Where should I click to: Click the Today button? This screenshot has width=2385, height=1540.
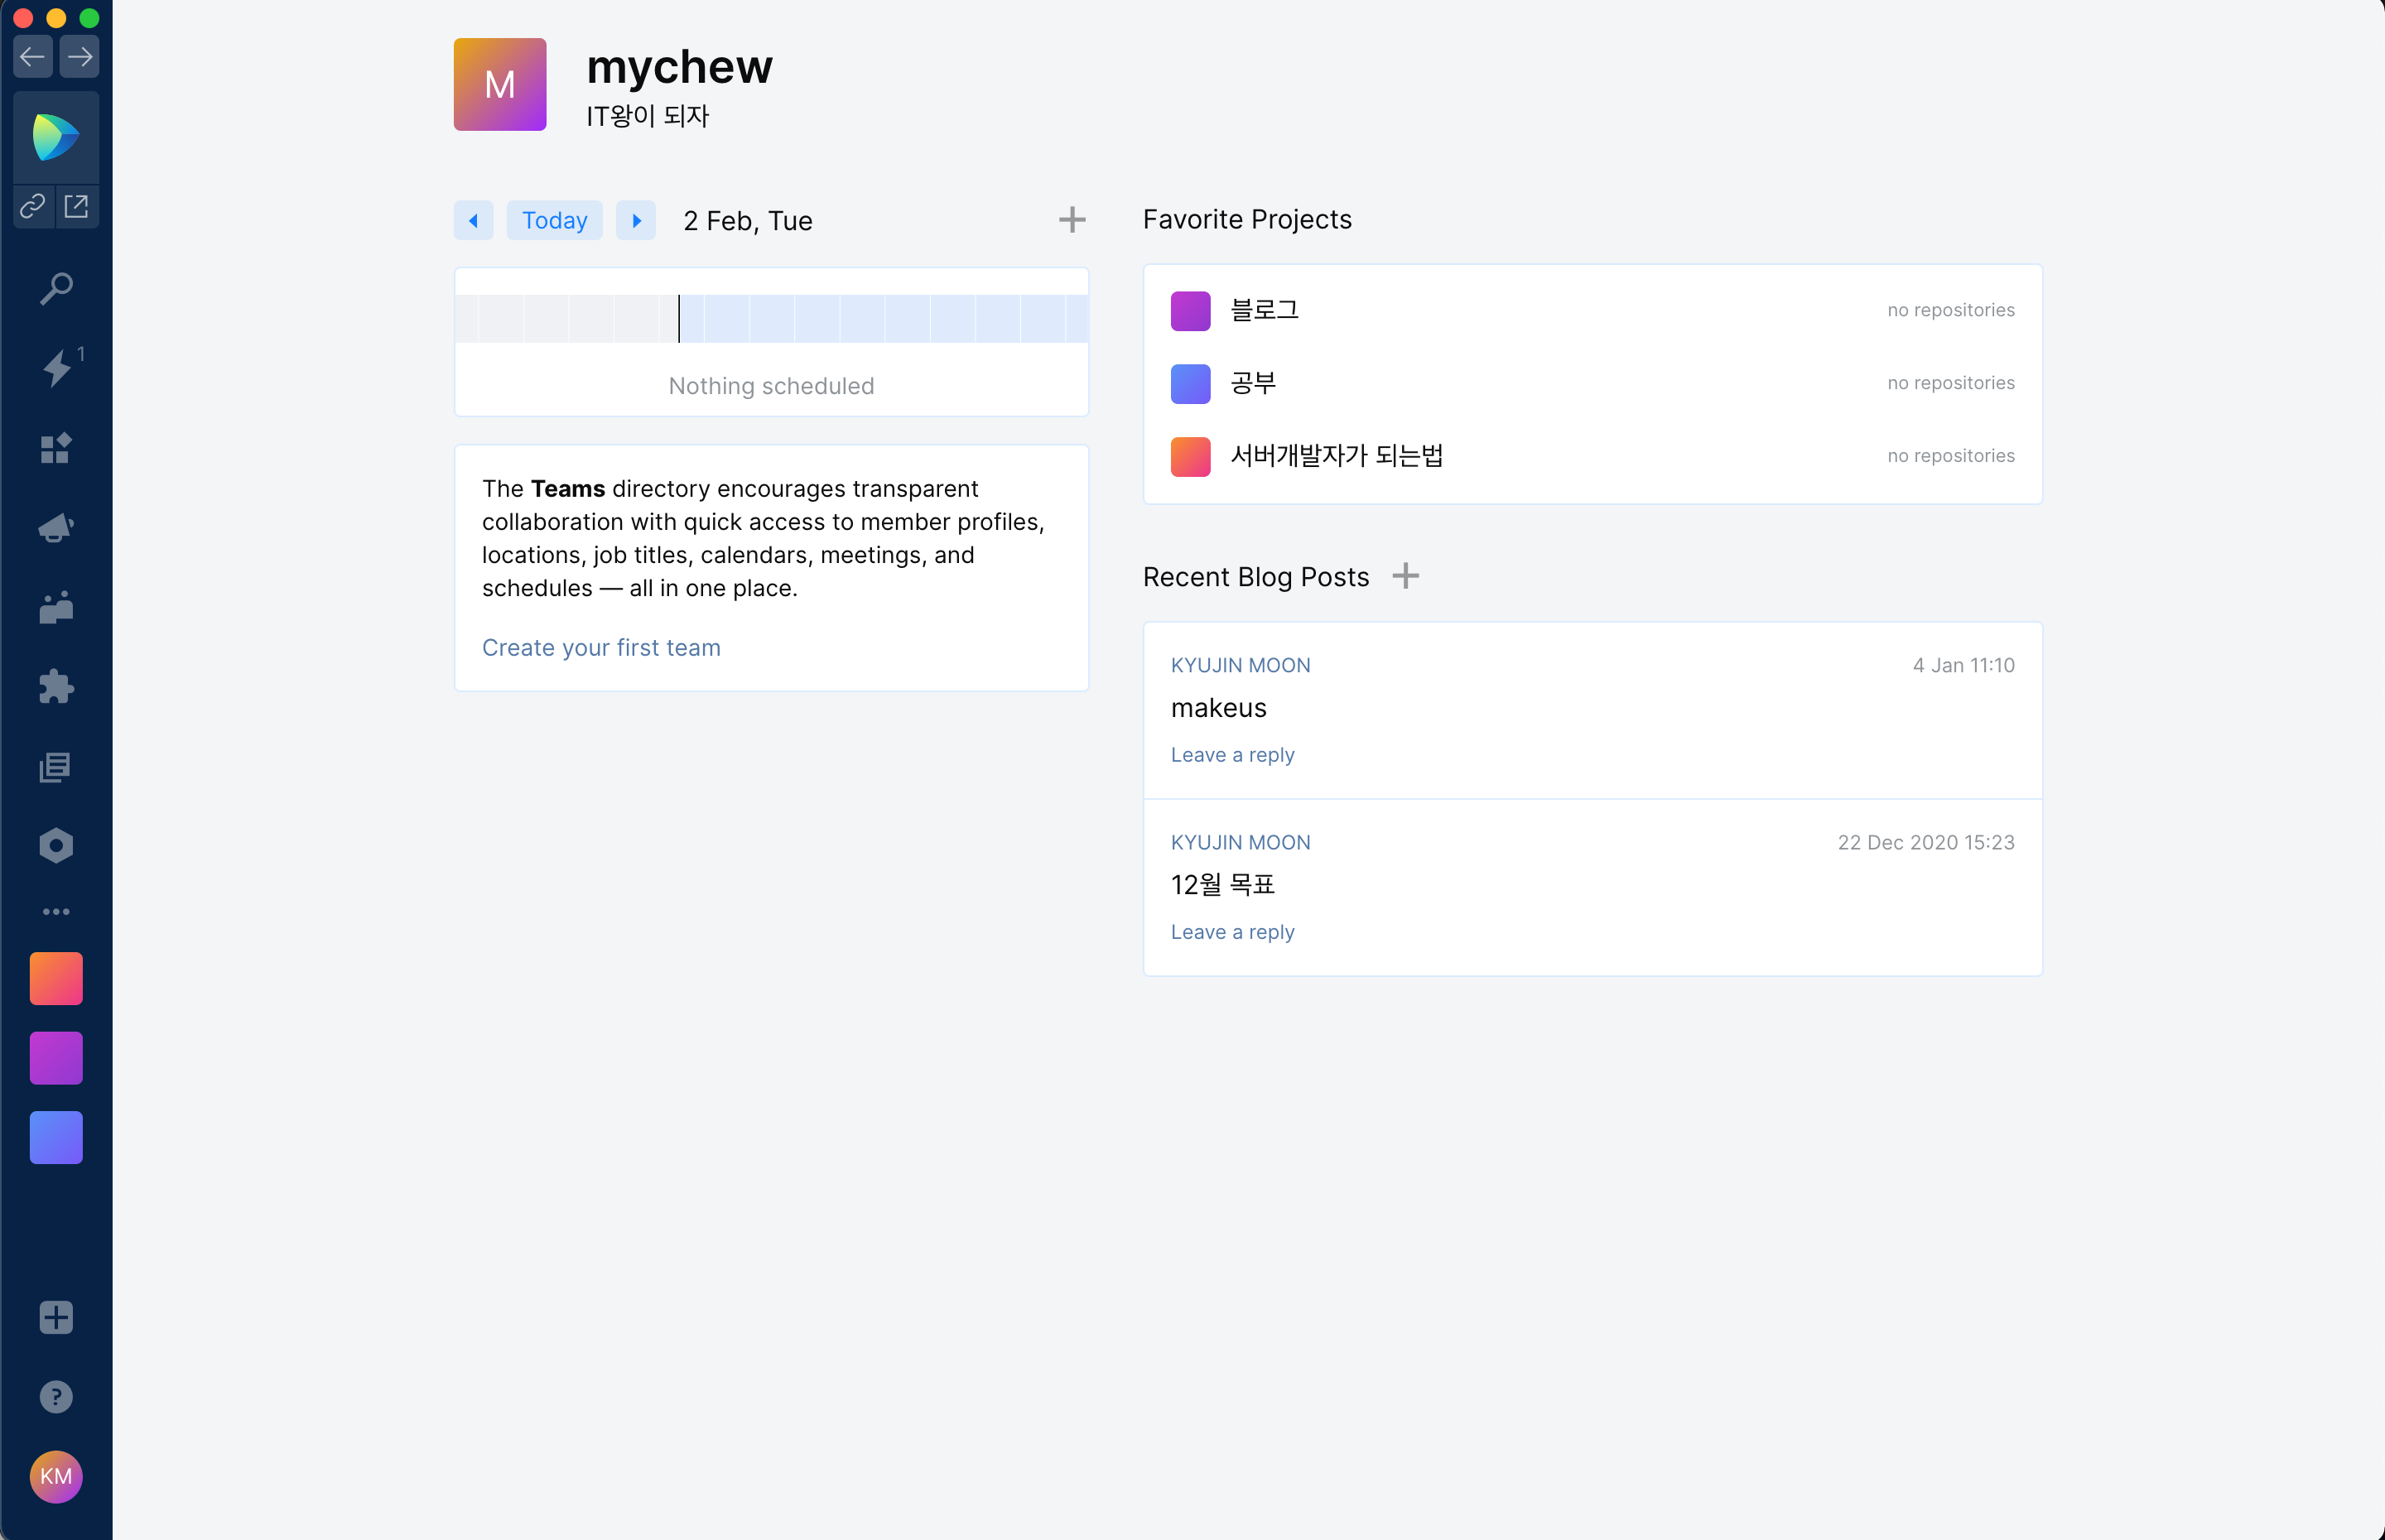[x=554, y=220]
